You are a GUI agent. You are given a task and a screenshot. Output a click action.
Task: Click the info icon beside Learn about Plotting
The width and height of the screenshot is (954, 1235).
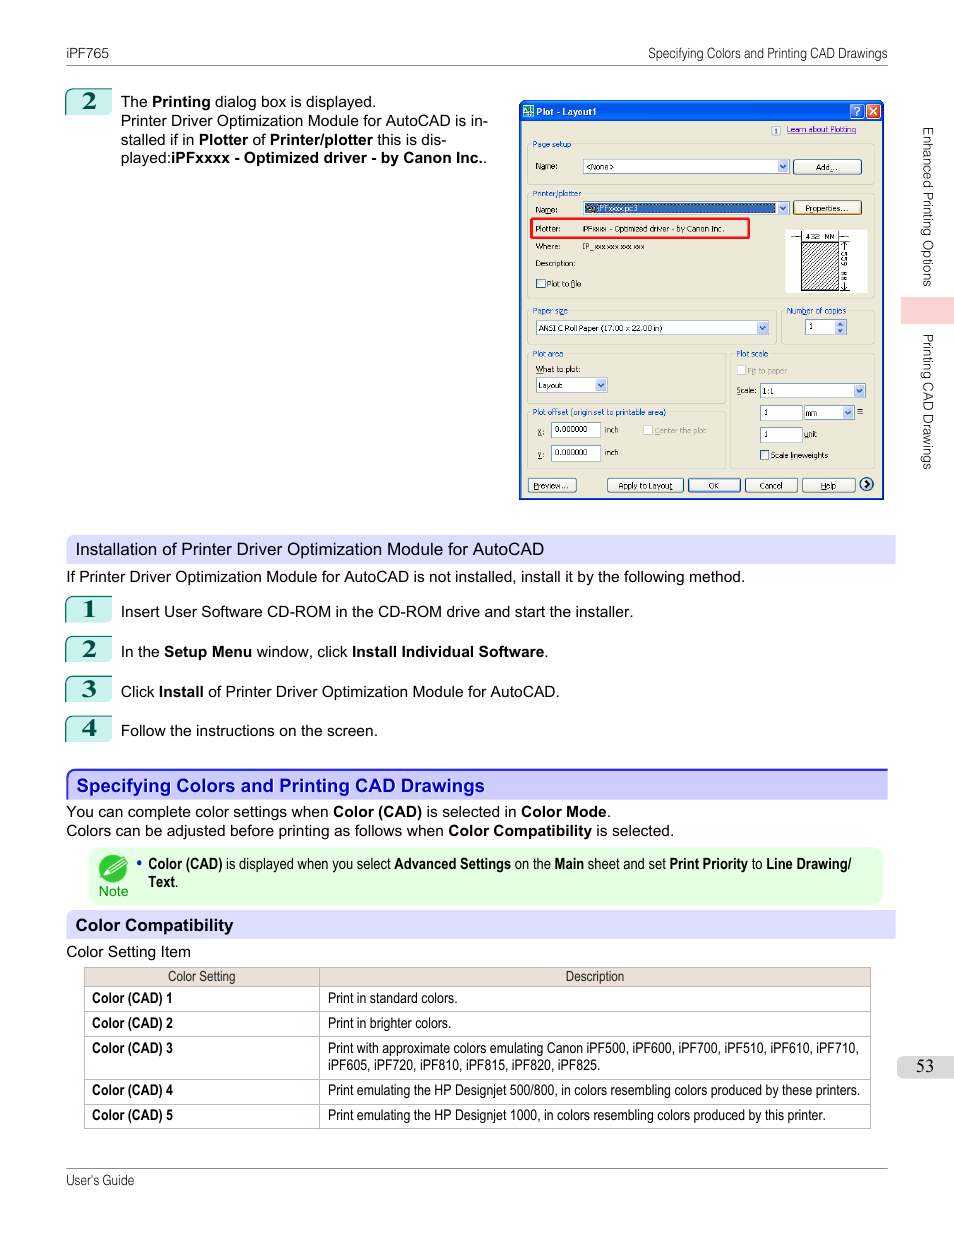(x=776, y=130)
